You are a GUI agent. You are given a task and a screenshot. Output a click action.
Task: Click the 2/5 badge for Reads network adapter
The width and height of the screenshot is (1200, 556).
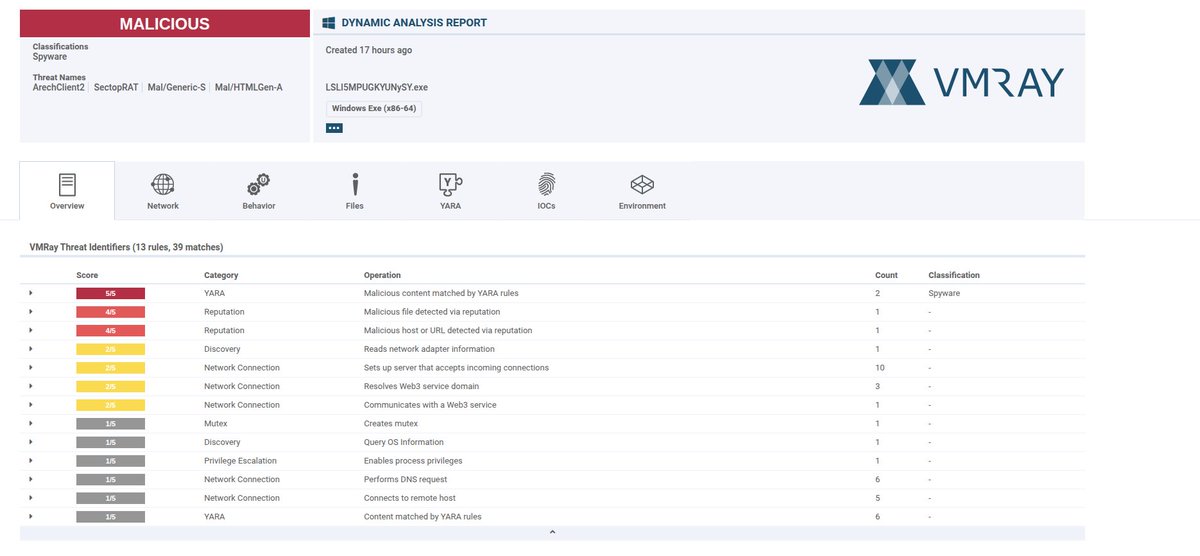coord(110,349)
